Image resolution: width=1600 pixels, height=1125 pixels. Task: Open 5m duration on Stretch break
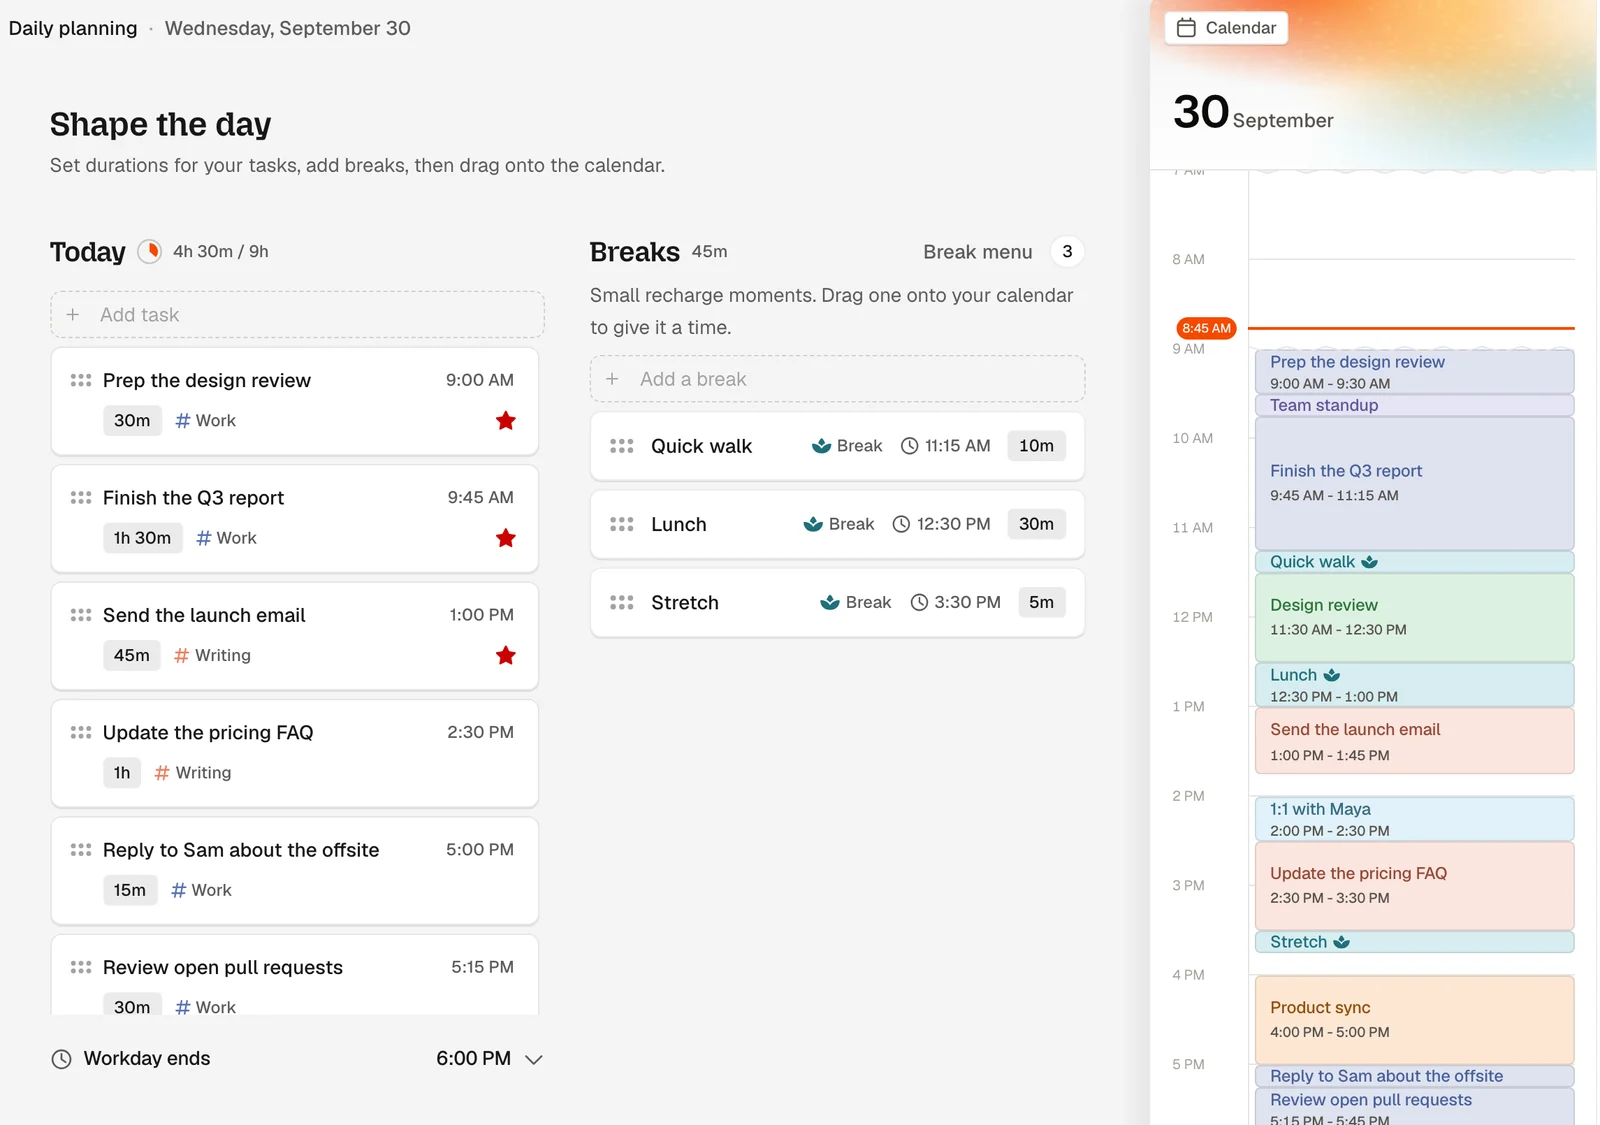pos(1041,602)
